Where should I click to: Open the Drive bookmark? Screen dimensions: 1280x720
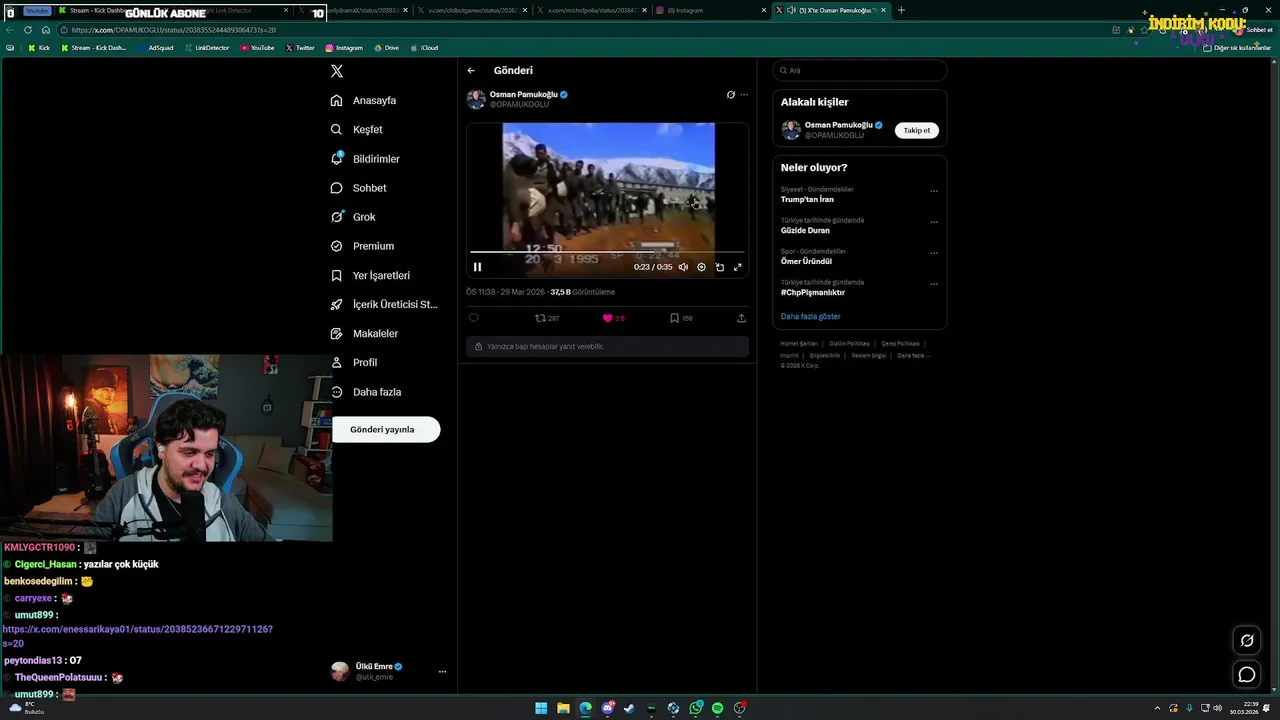[x=386, y=48]
